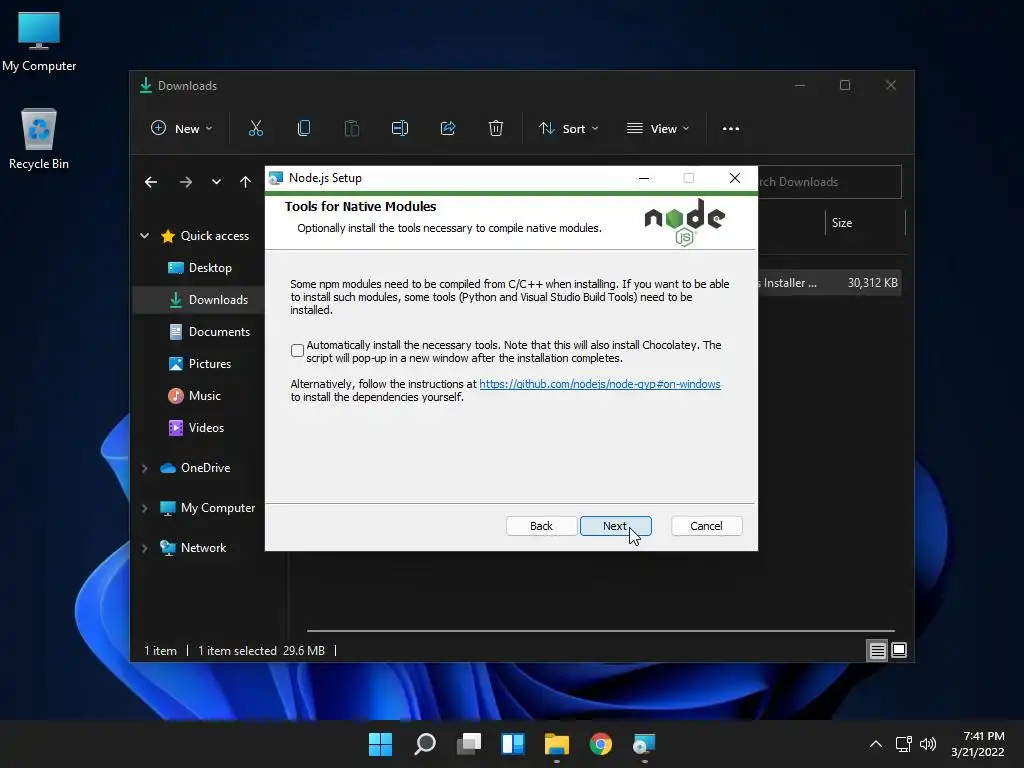1024x768 pixels.
Task: Select OneDrive in the navigation pane
Action: (x=195, y=468)
